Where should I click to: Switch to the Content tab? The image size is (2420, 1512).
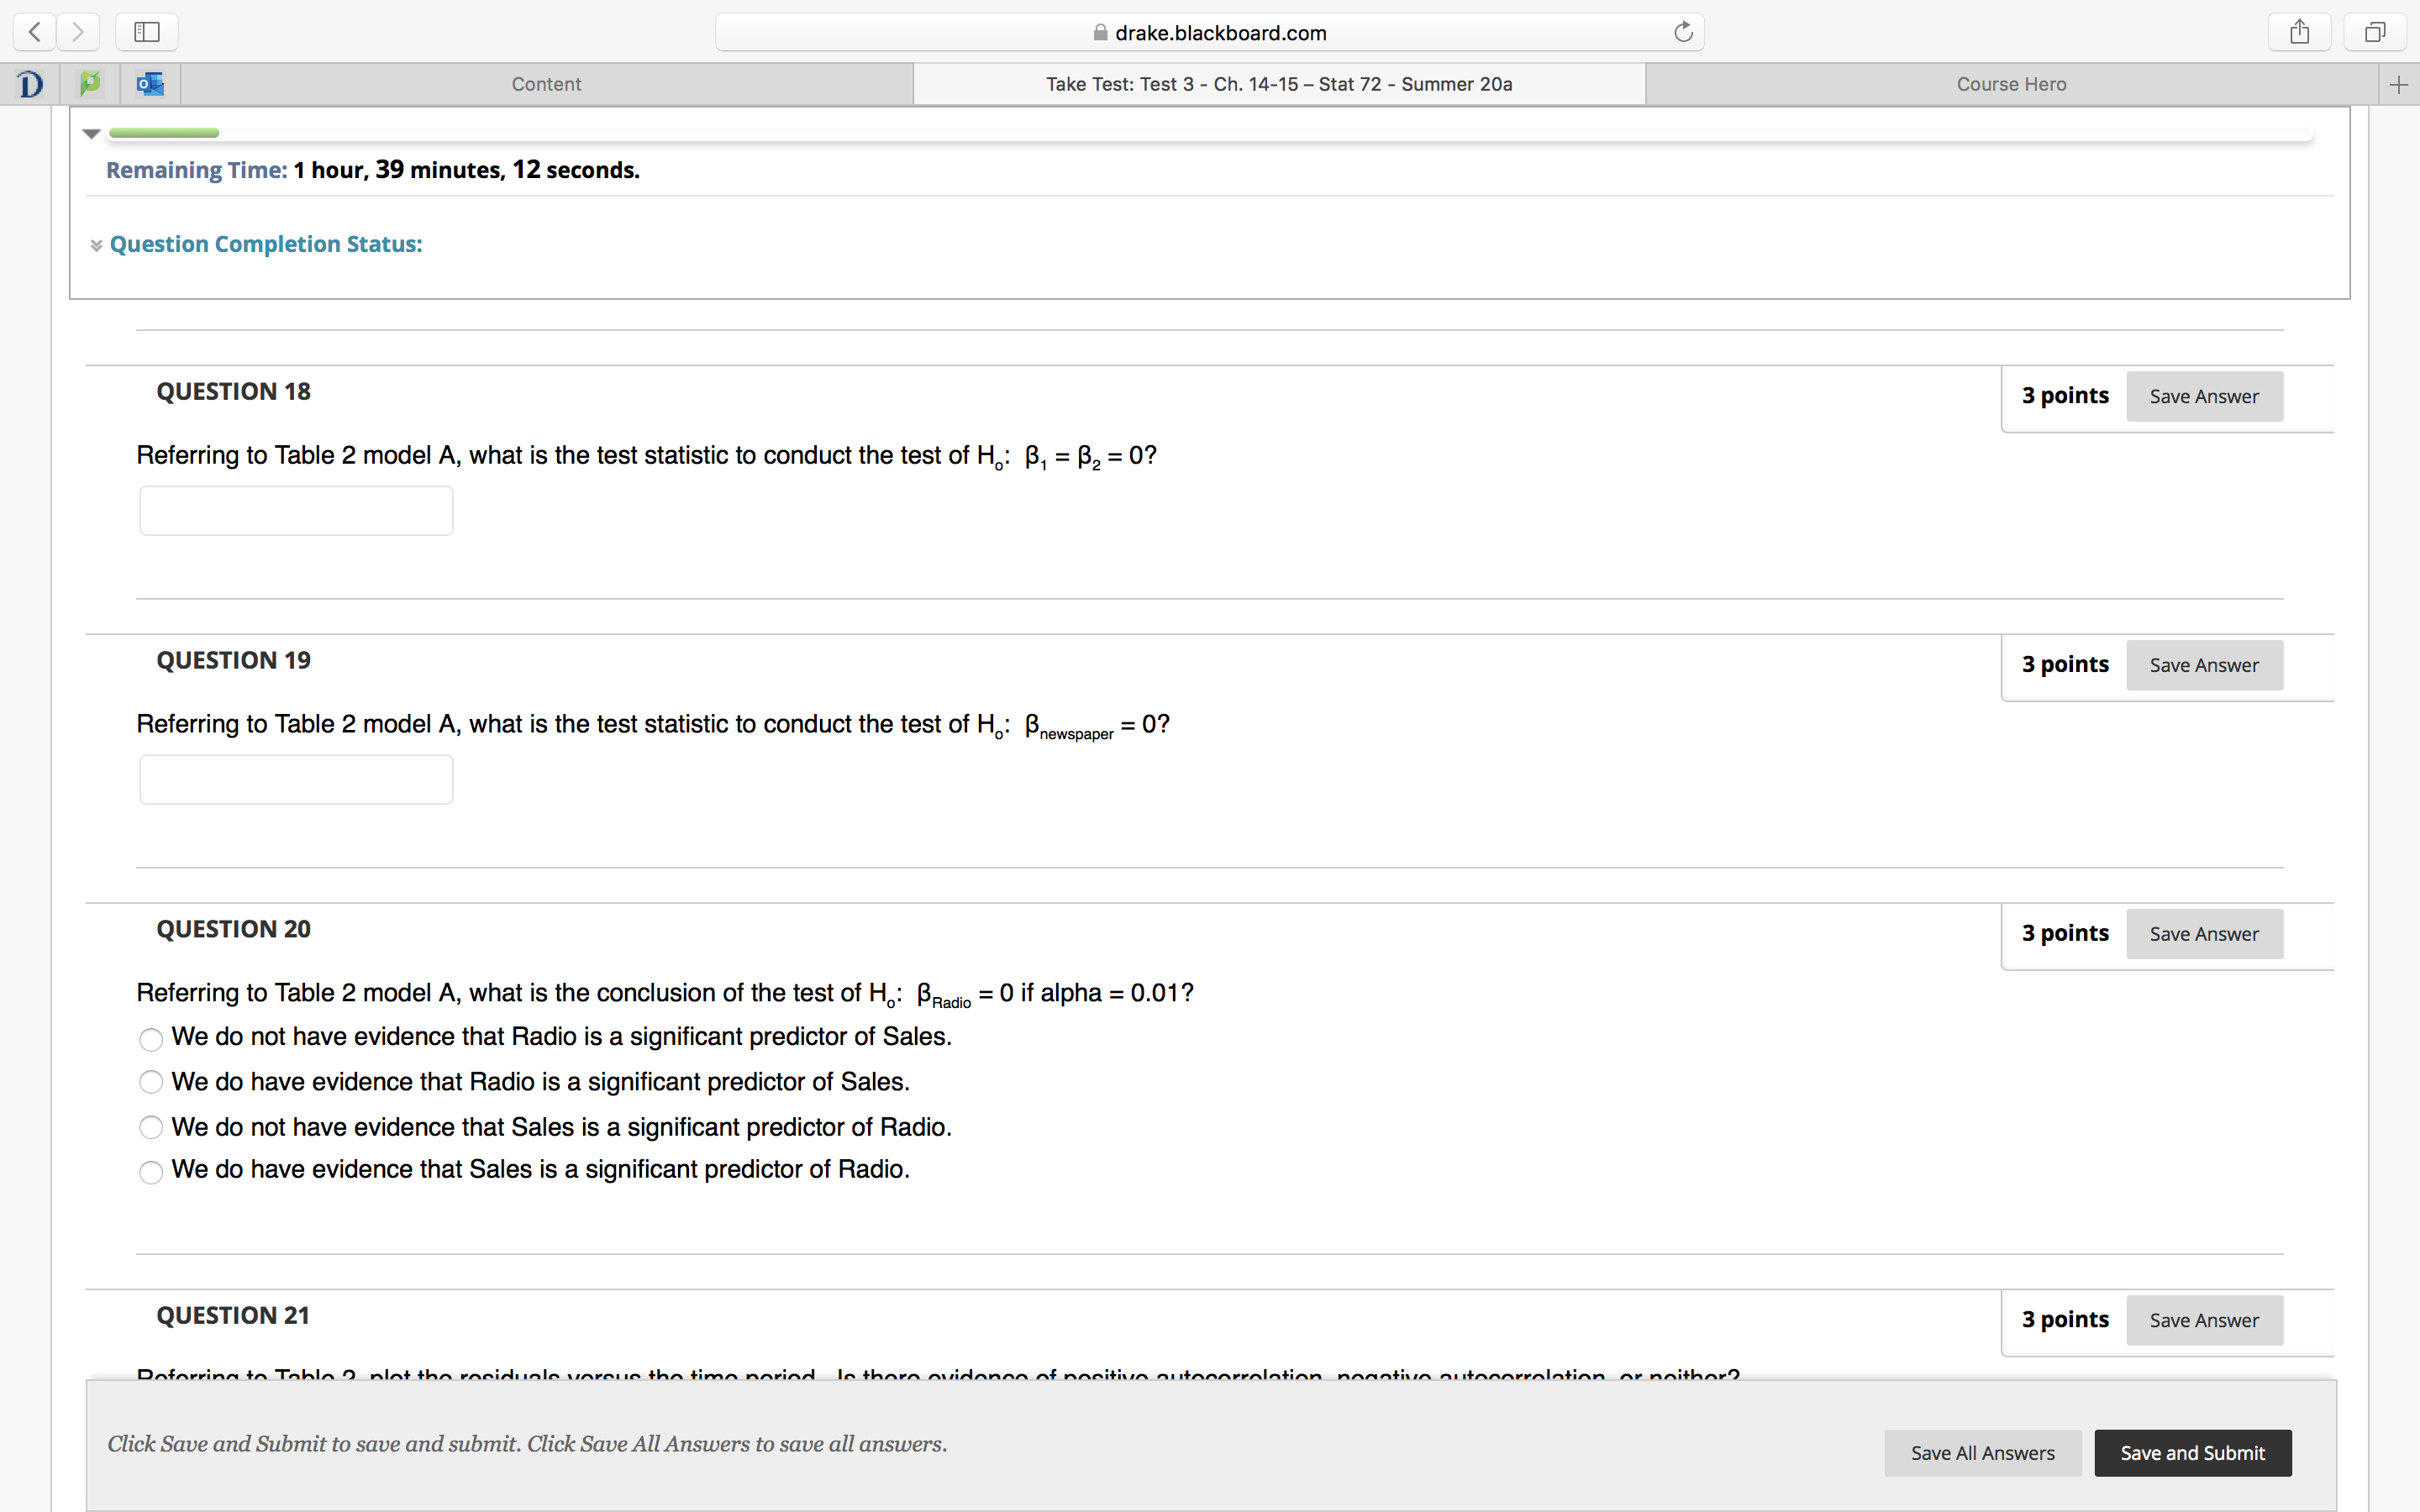click(x=546, y=84)
